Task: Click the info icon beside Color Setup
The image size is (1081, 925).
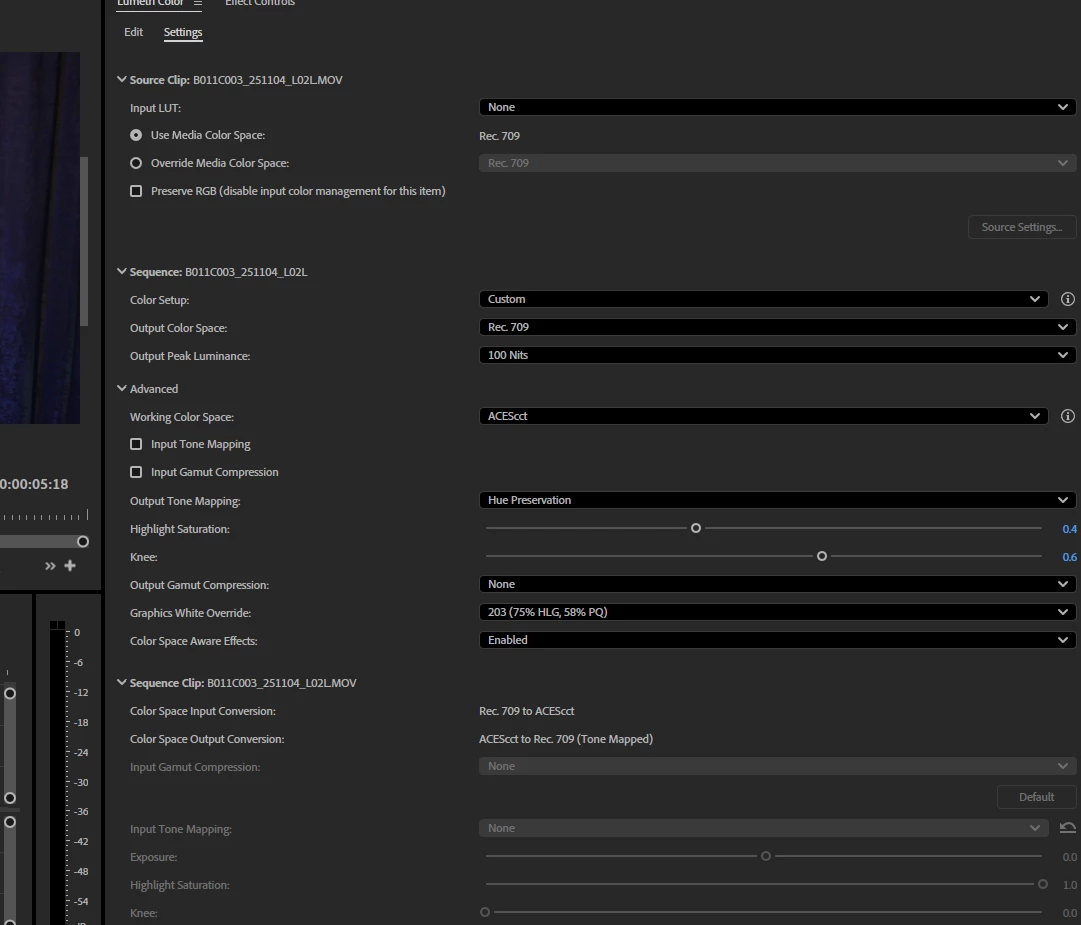Action: [1067, 299]
